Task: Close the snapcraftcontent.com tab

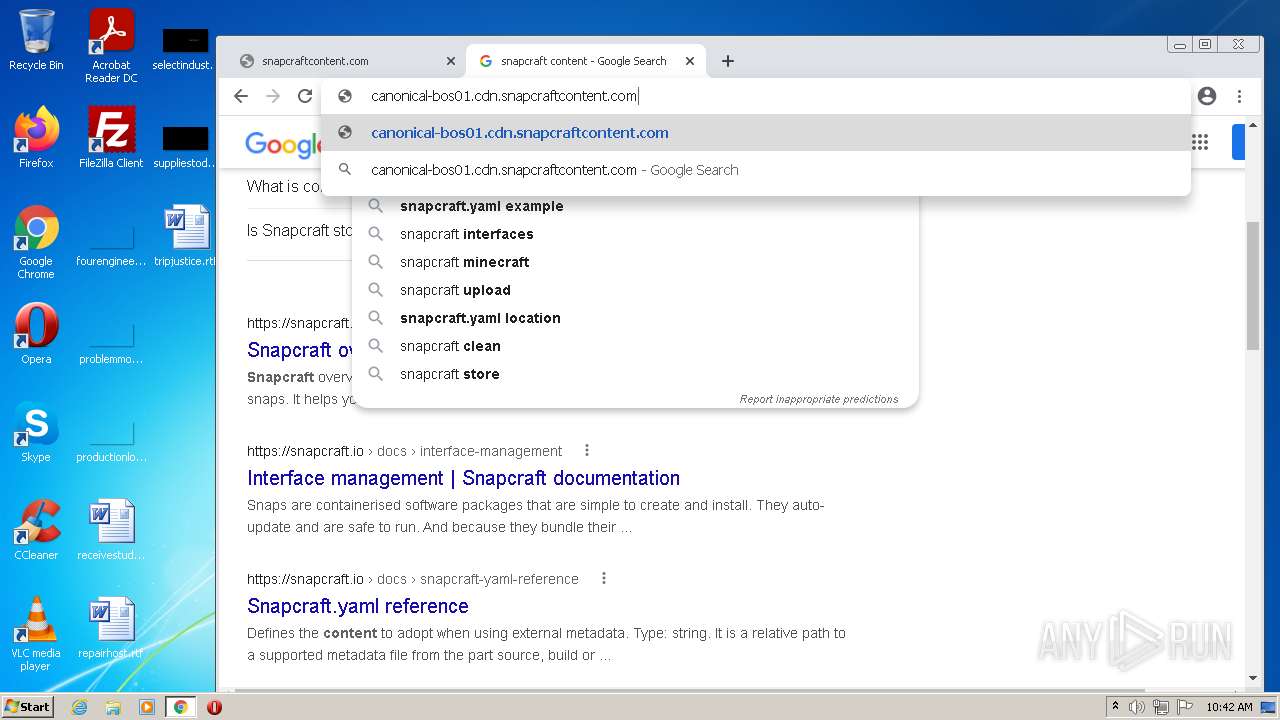Action: (x=450, y=61)
